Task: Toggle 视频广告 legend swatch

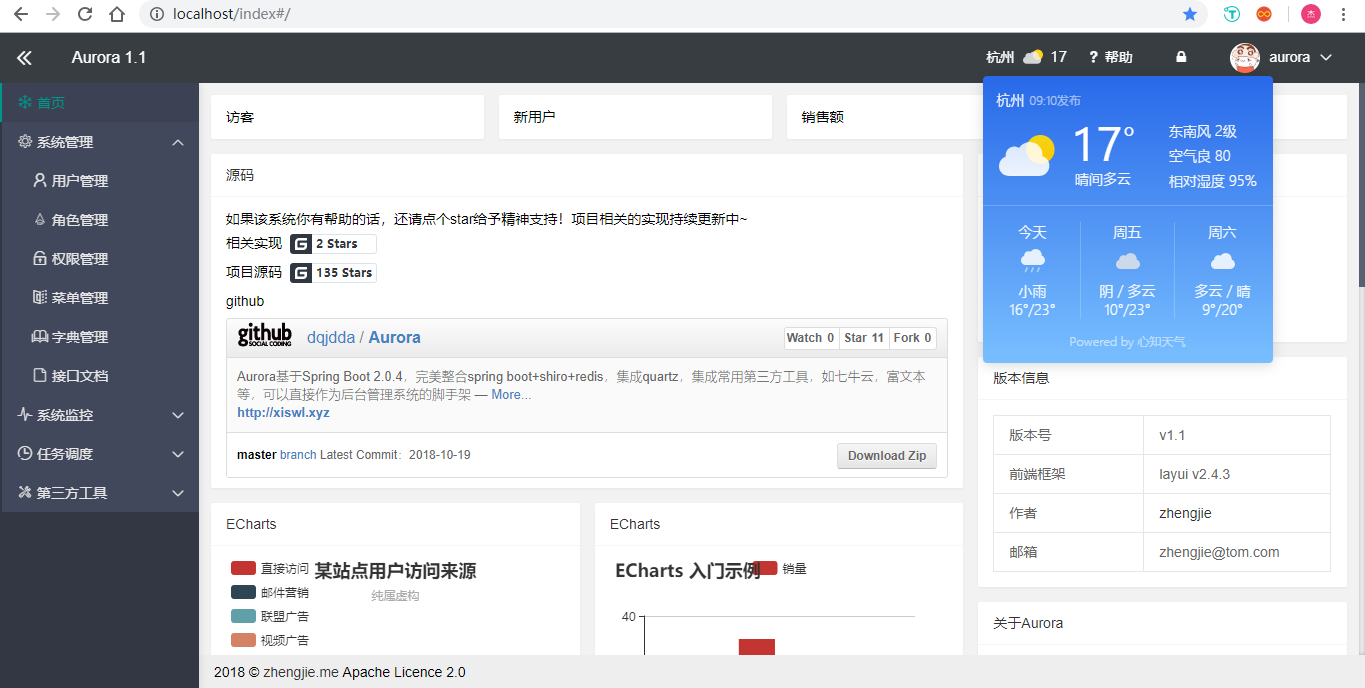Action: pyautogui.click(x=244, y=640)
